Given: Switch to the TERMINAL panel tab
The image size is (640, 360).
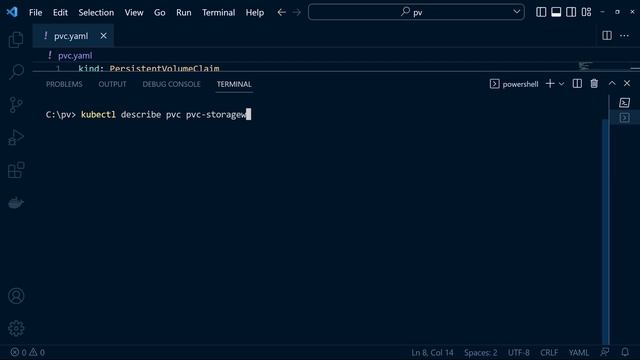Looking at the screenshot, I should (x=234, y=84).
